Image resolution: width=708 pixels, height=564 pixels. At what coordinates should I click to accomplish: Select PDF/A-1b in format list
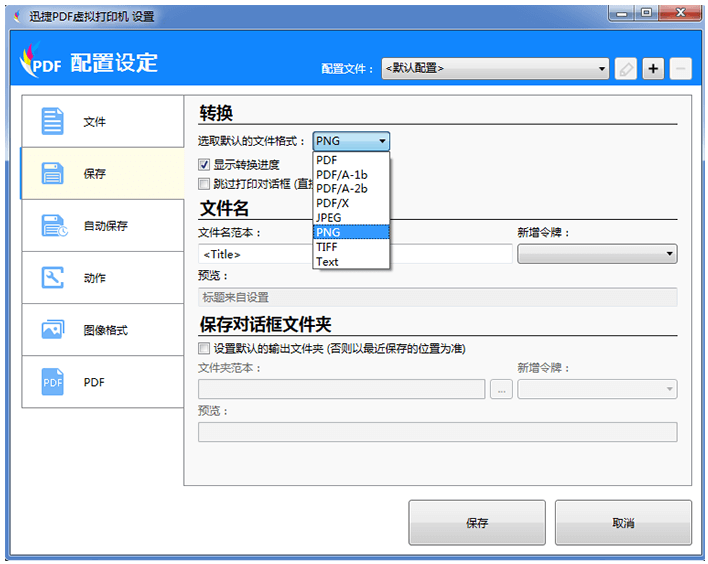tap(351, 174)
